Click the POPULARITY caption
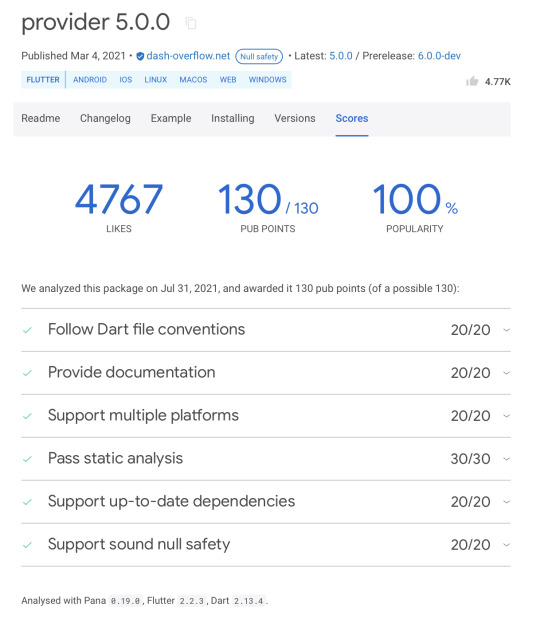The width and height of the screenshot is (540, 622). [x=415, y=229]
